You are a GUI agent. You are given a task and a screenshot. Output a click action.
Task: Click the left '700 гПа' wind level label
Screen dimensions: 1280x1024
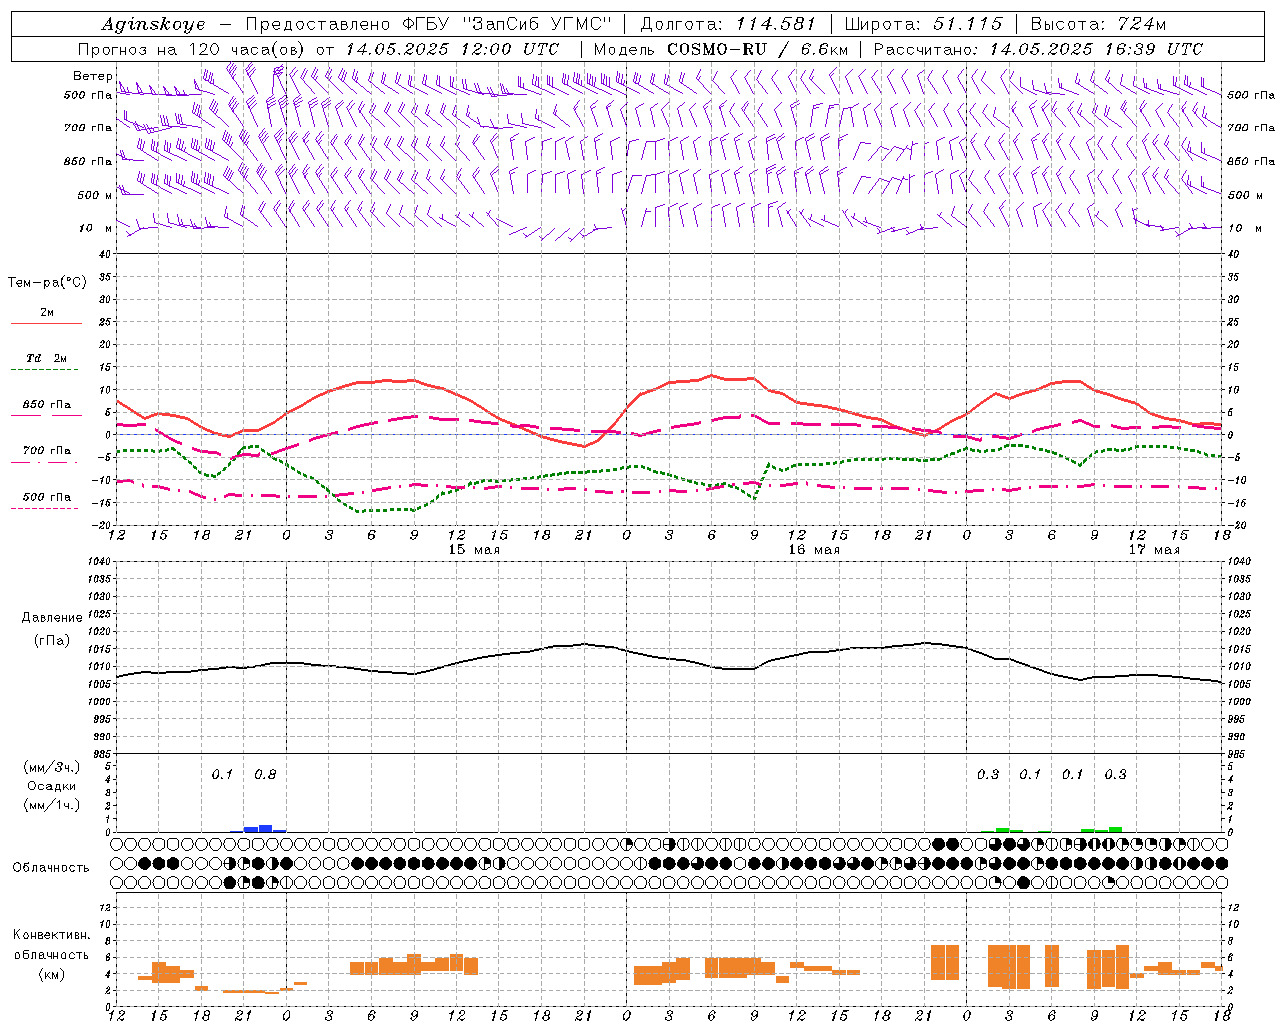point(88,128)
